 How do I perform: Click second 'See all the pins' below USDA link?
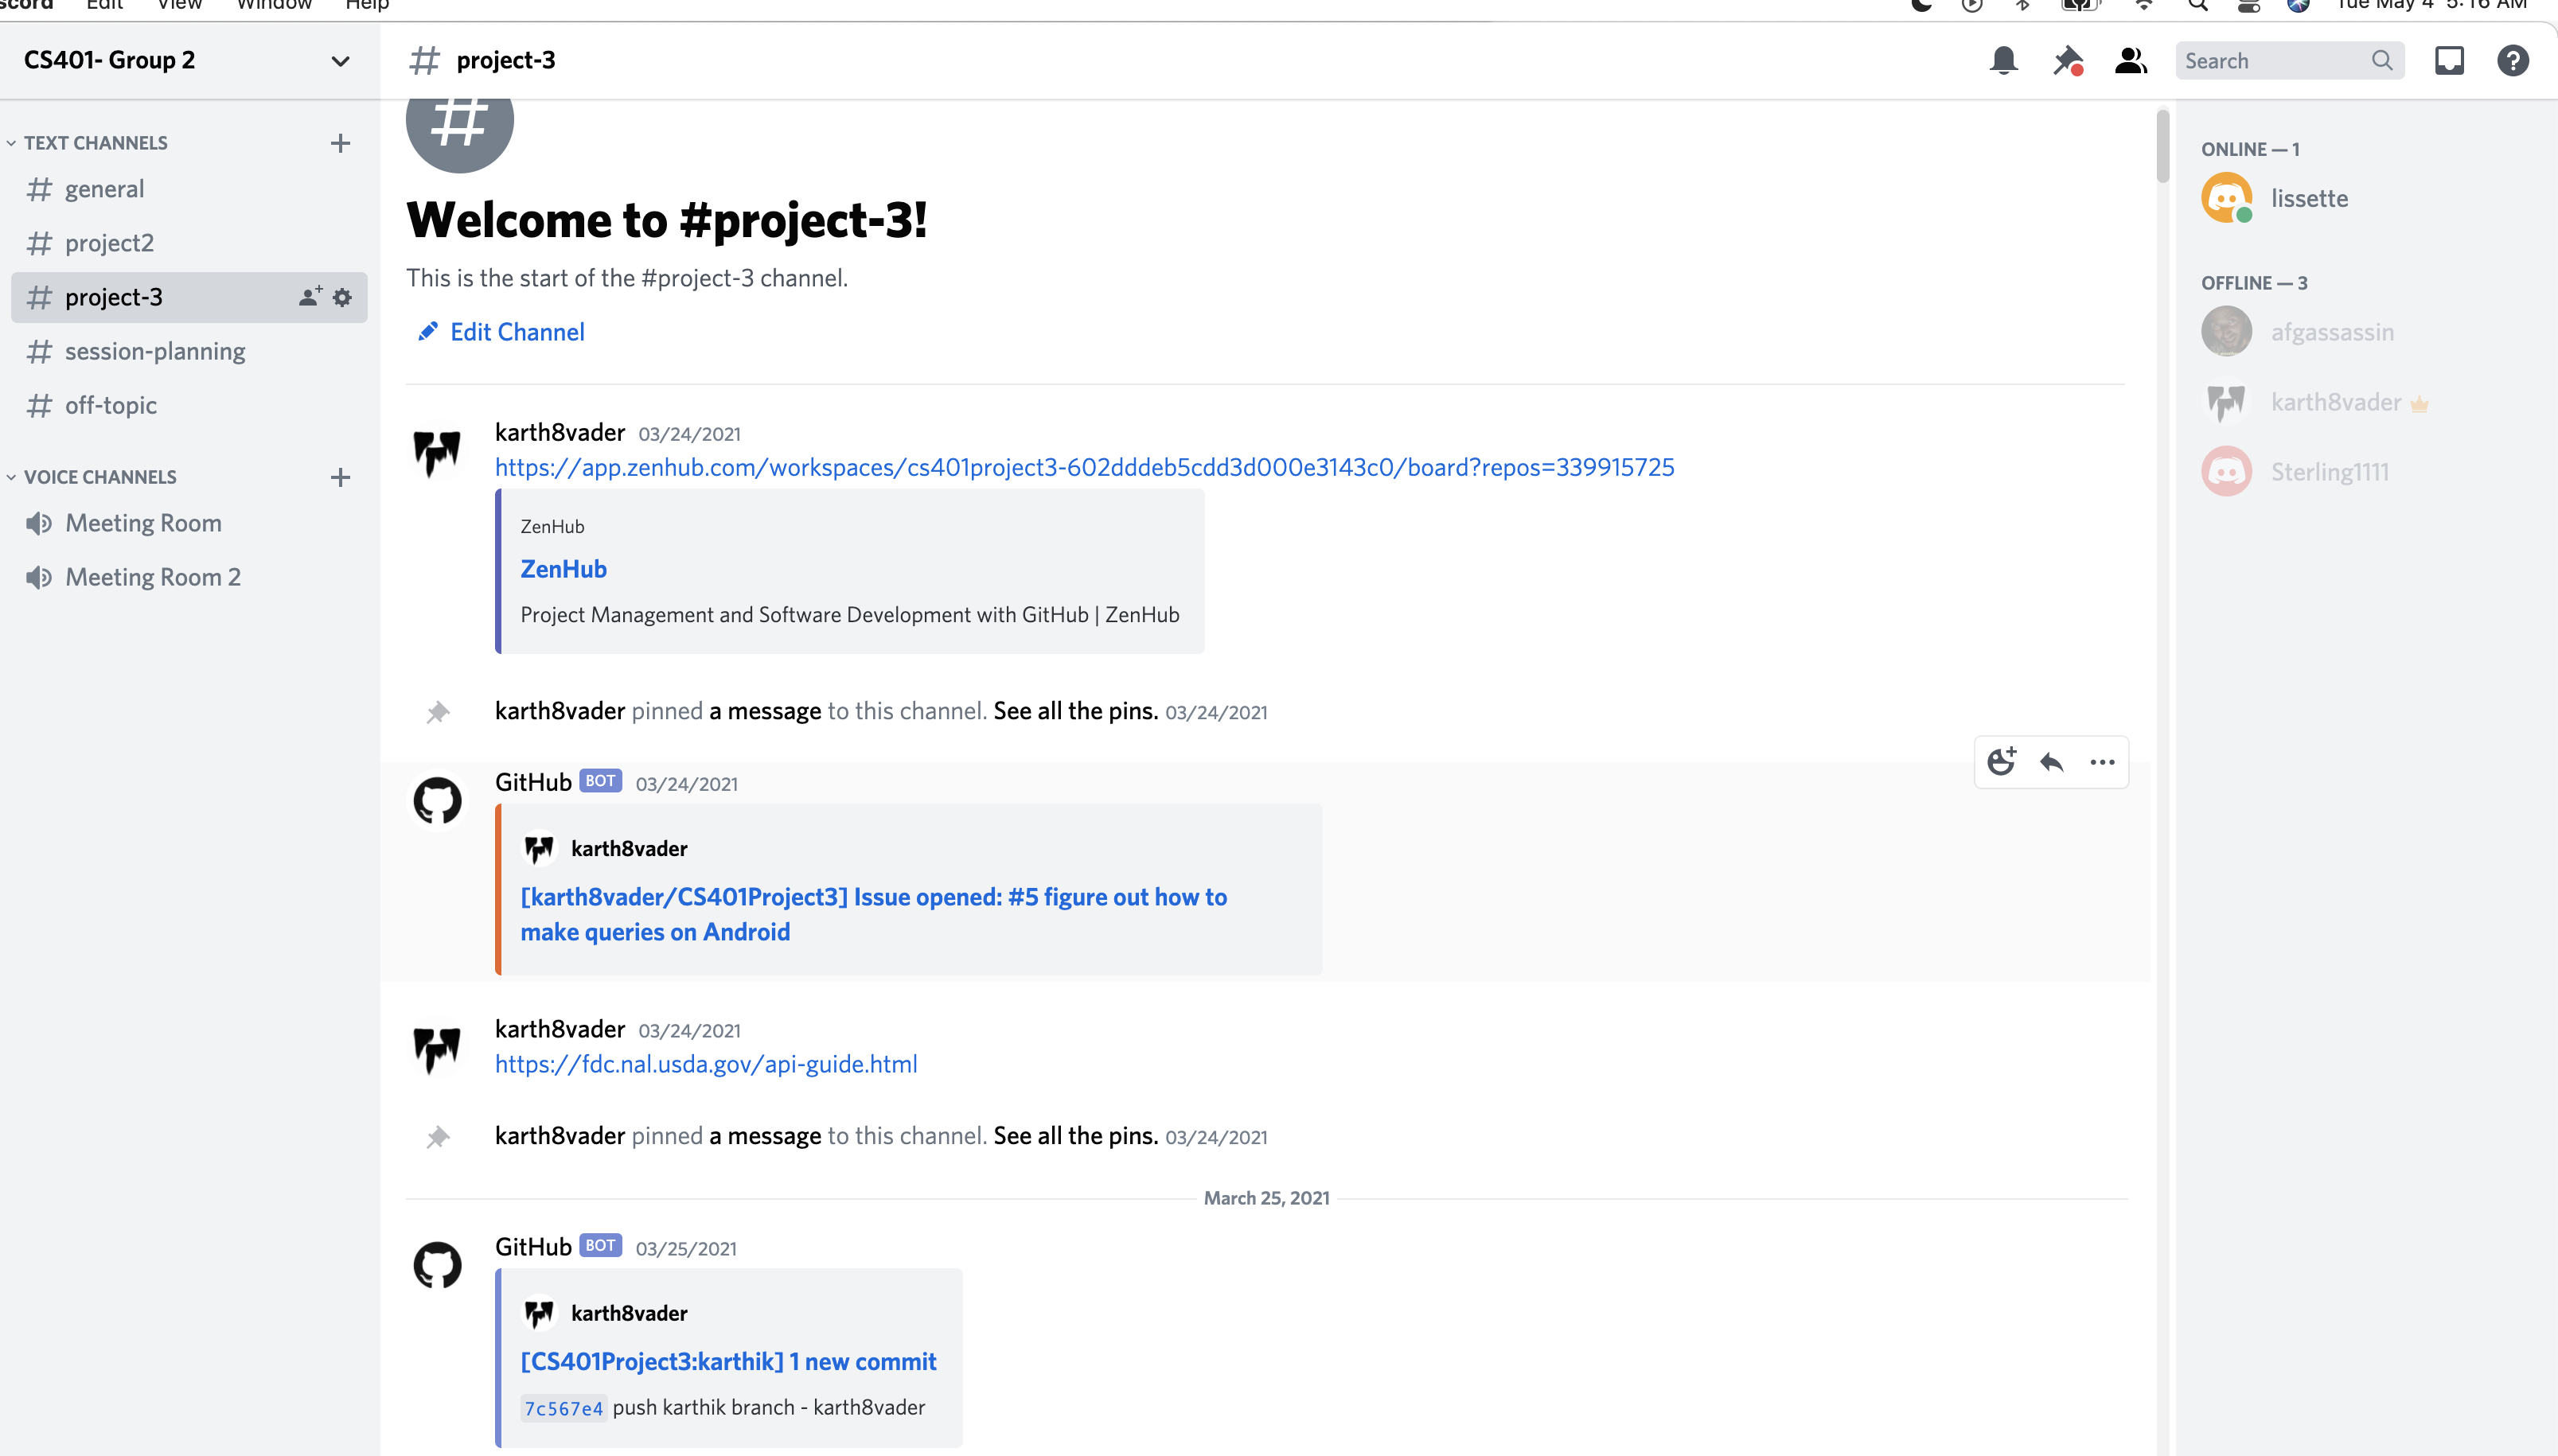point(1075,1136)
